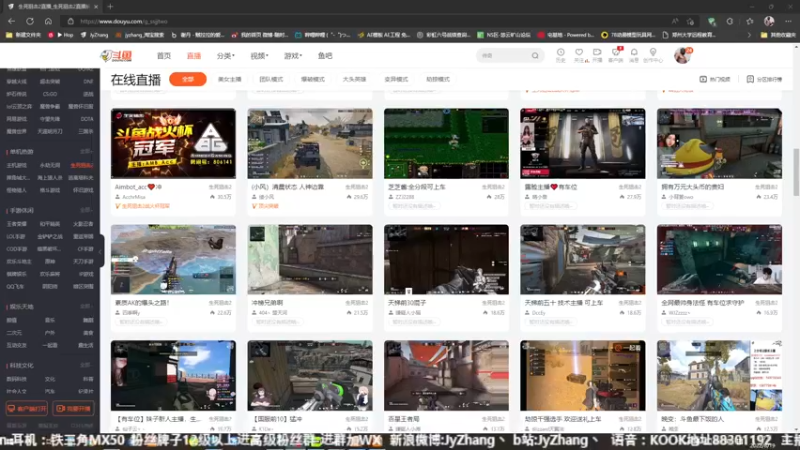Image resolution: width=800 pixels, height=450 pixels.
Task: Open the 冲锋兄弟啊 stream thumbnail
Action: pos(310,260)
